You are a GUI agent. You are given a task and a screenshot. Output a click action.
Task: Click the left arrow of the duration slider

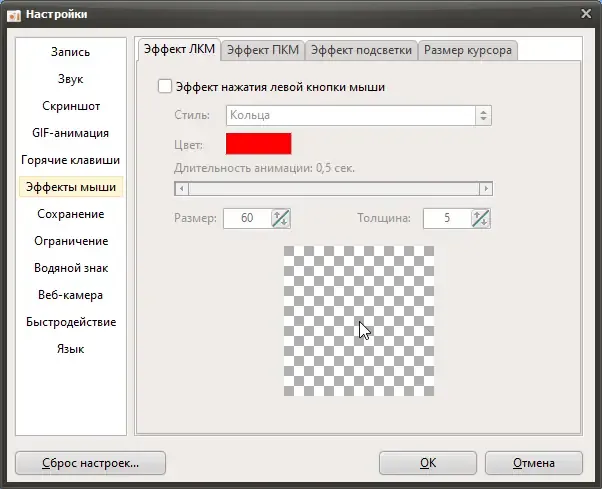coord(182,188)
